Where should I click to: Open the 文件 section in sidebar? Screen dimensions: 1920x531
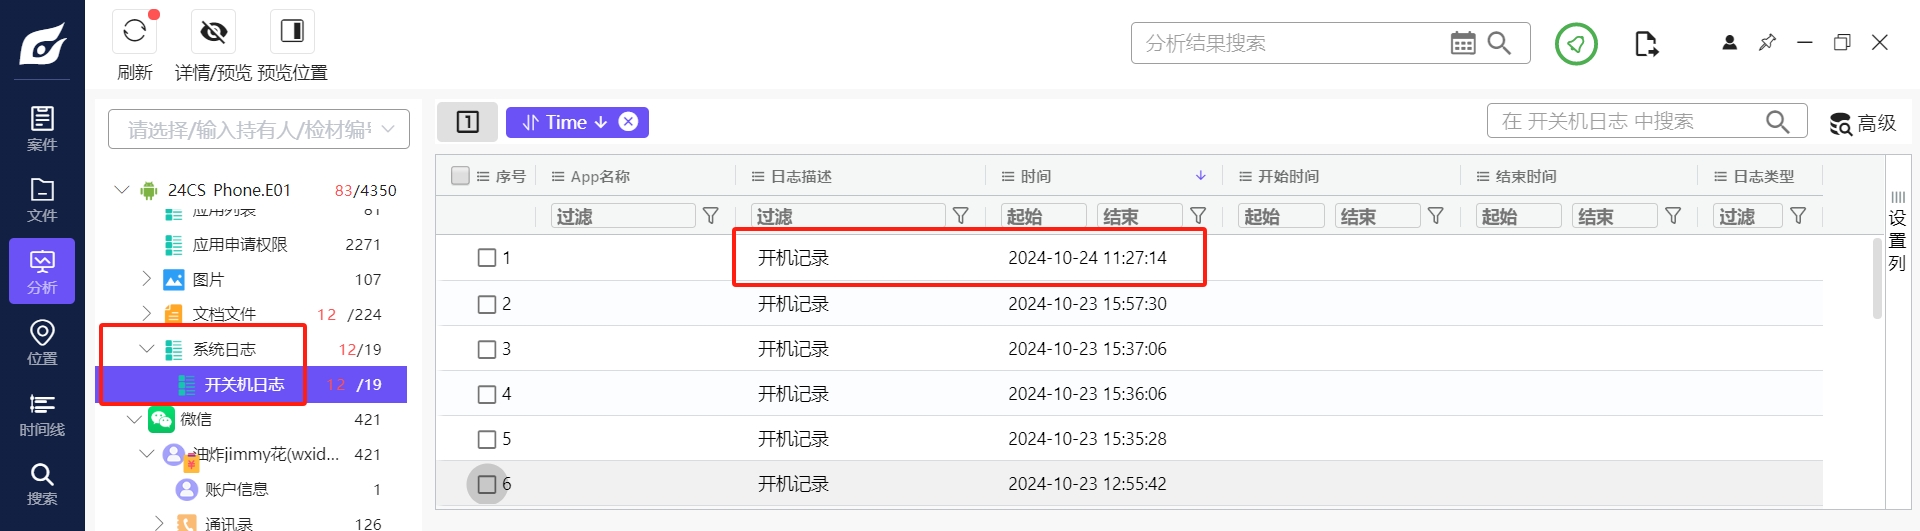coord(42,200)
